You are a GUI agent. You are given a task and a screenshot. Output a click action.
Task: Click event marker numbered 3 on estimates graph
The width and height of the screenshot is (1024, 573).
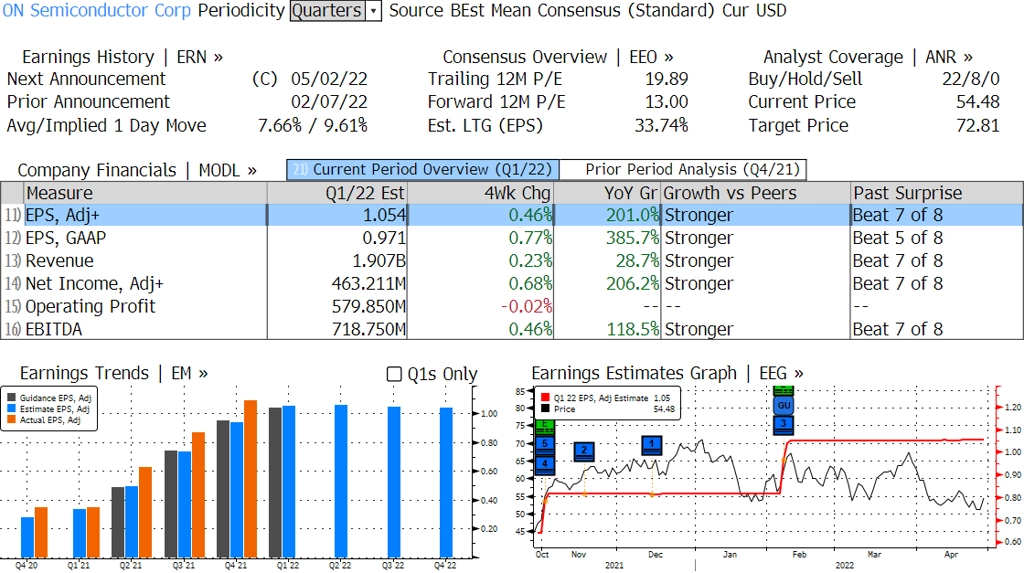pyautogui.click(x=784, y=424)
